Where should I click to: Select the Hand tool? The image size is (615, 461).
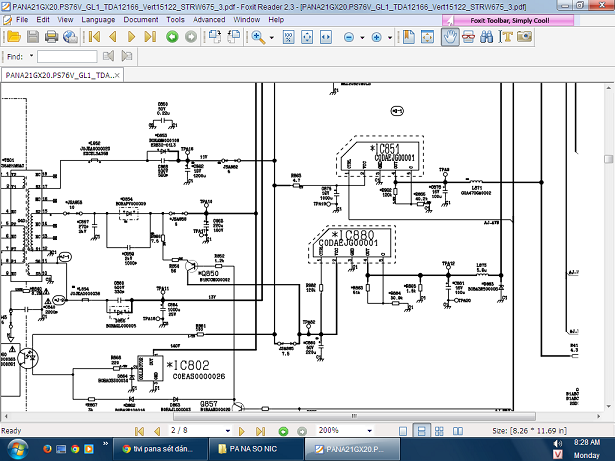point(450,36)
